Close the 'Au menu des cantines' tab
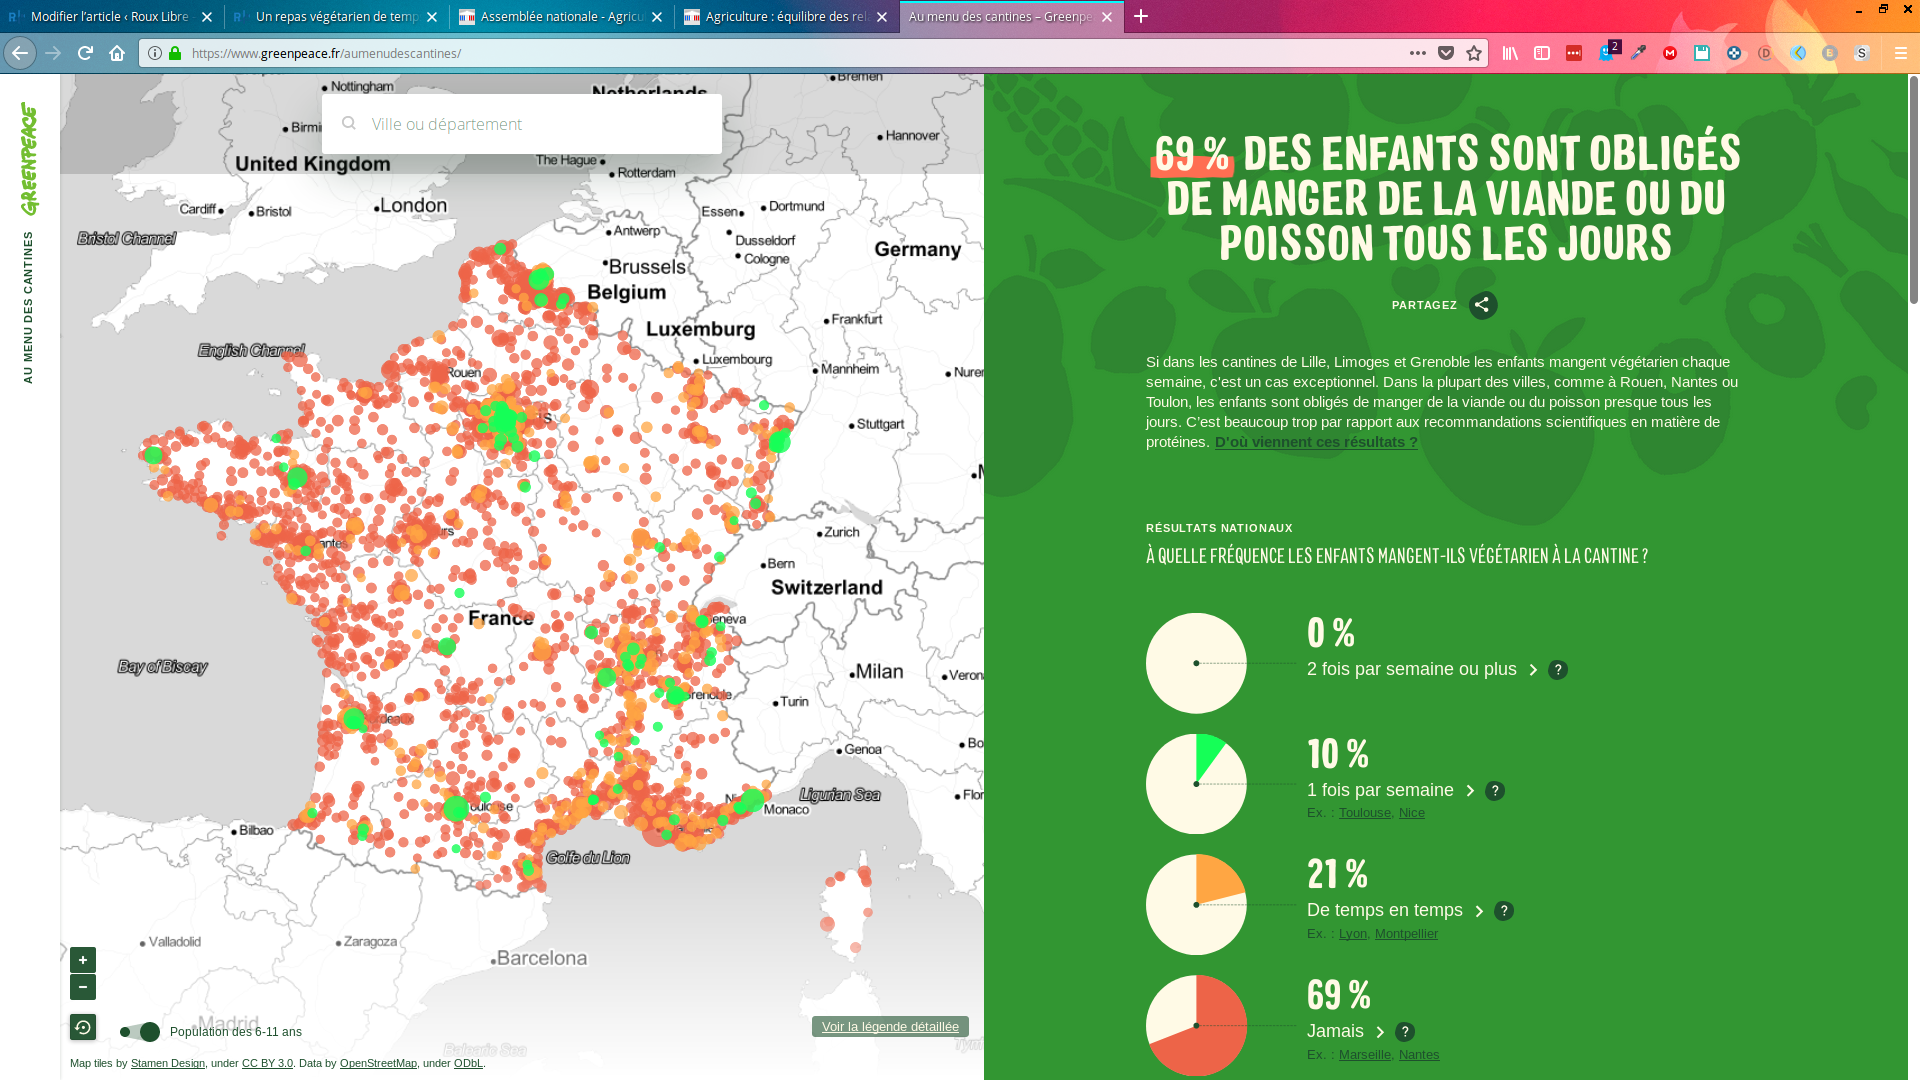Viewport: 1920px width, 1080px height. [1107, 17]
